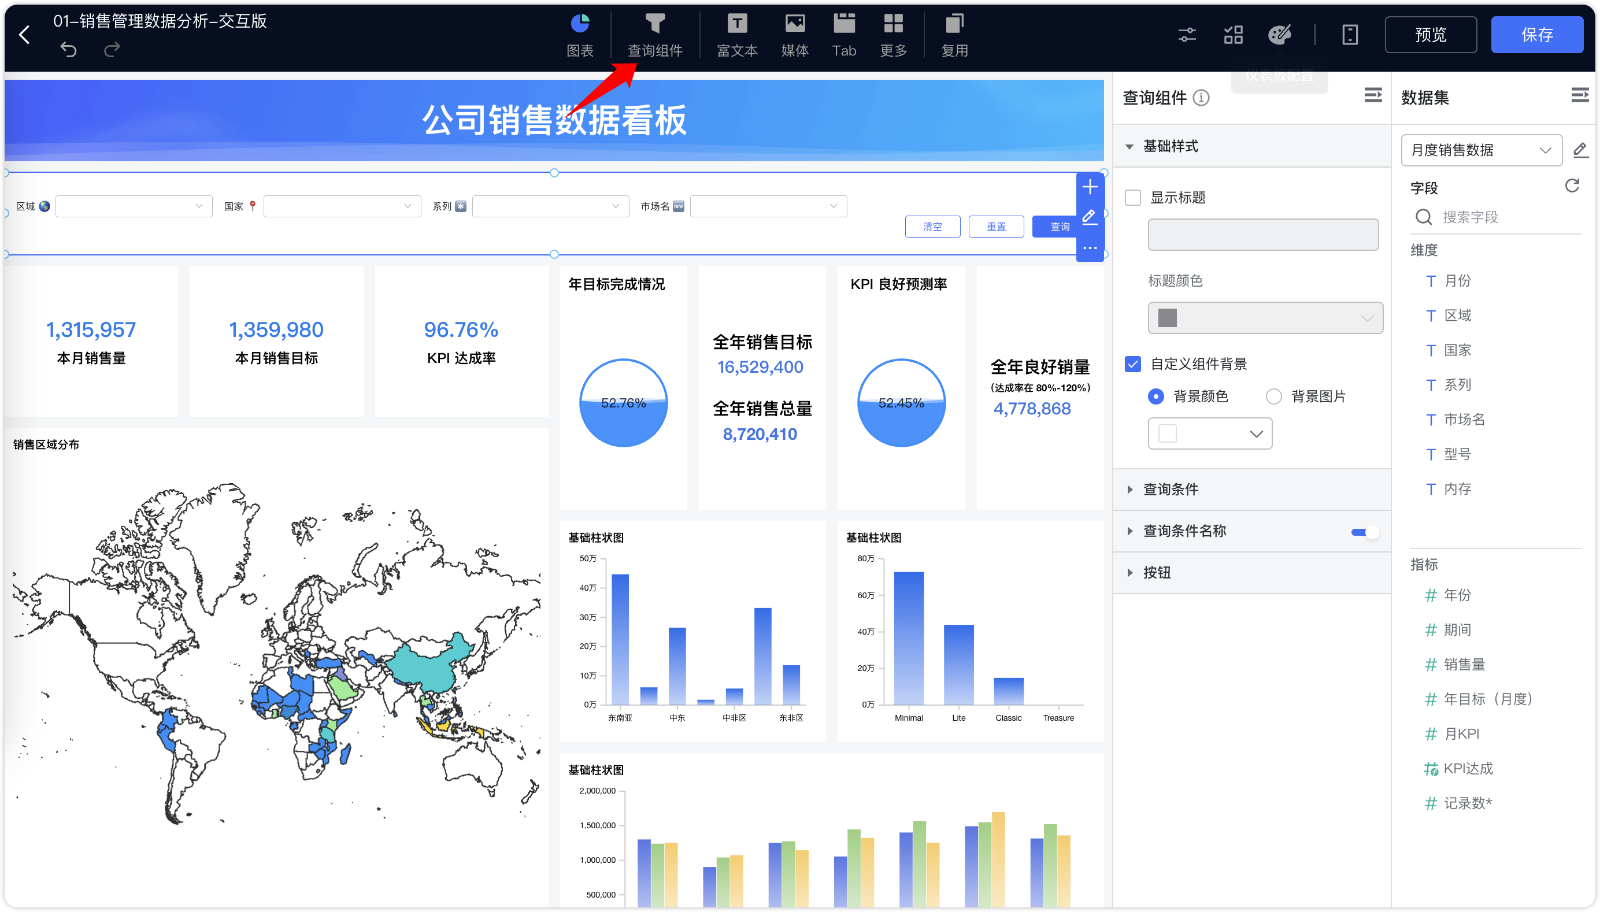Redo the last undone action
1600x912 pixels.
point(112,49)
